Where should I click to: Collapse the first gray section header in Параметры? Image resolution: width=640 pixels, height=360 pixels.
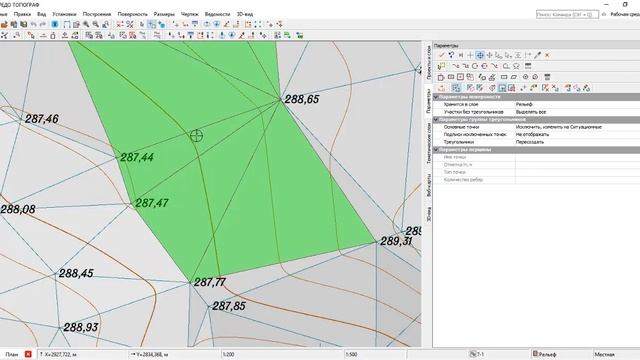point(436,97)
